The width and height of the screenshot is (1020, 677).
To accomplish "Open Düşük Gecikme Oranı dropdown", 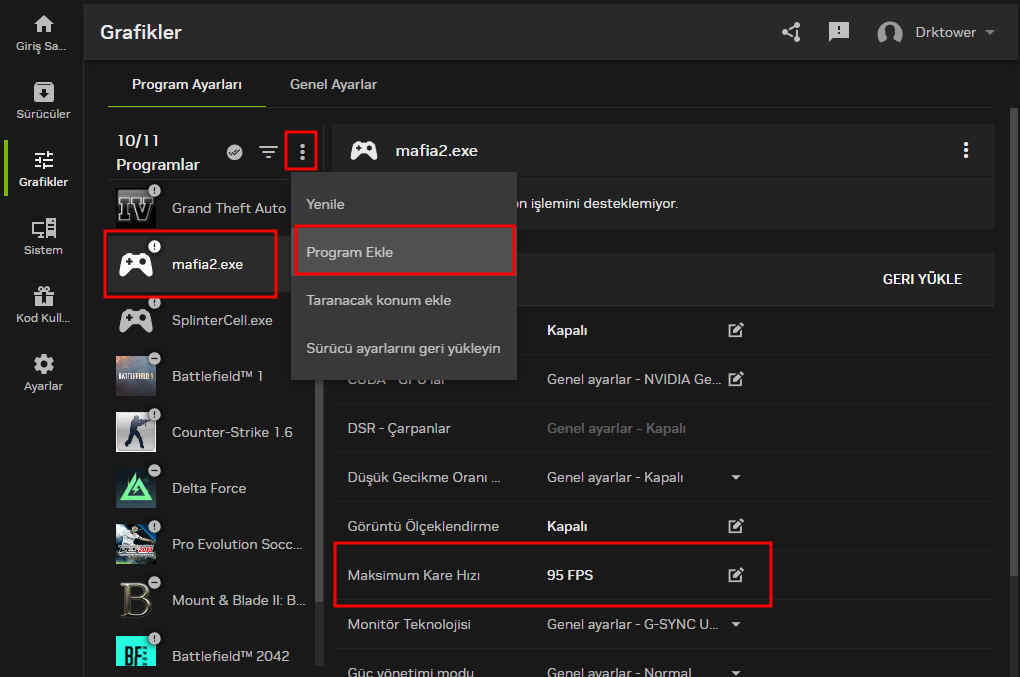I will [736, 477].
